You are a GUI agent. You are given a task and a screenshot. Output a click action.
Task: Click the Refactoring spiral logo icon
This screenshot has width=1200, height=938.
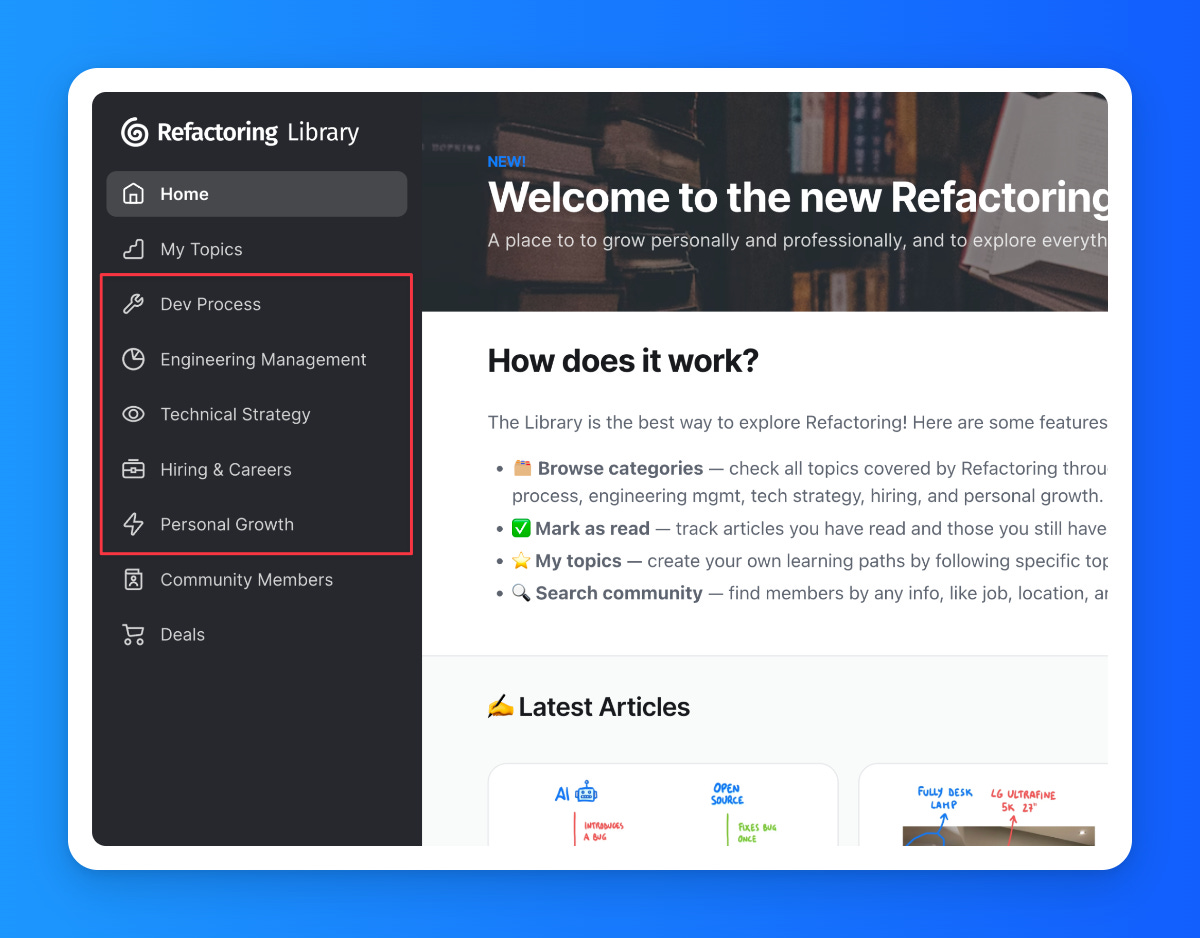[x=135, y=132]
